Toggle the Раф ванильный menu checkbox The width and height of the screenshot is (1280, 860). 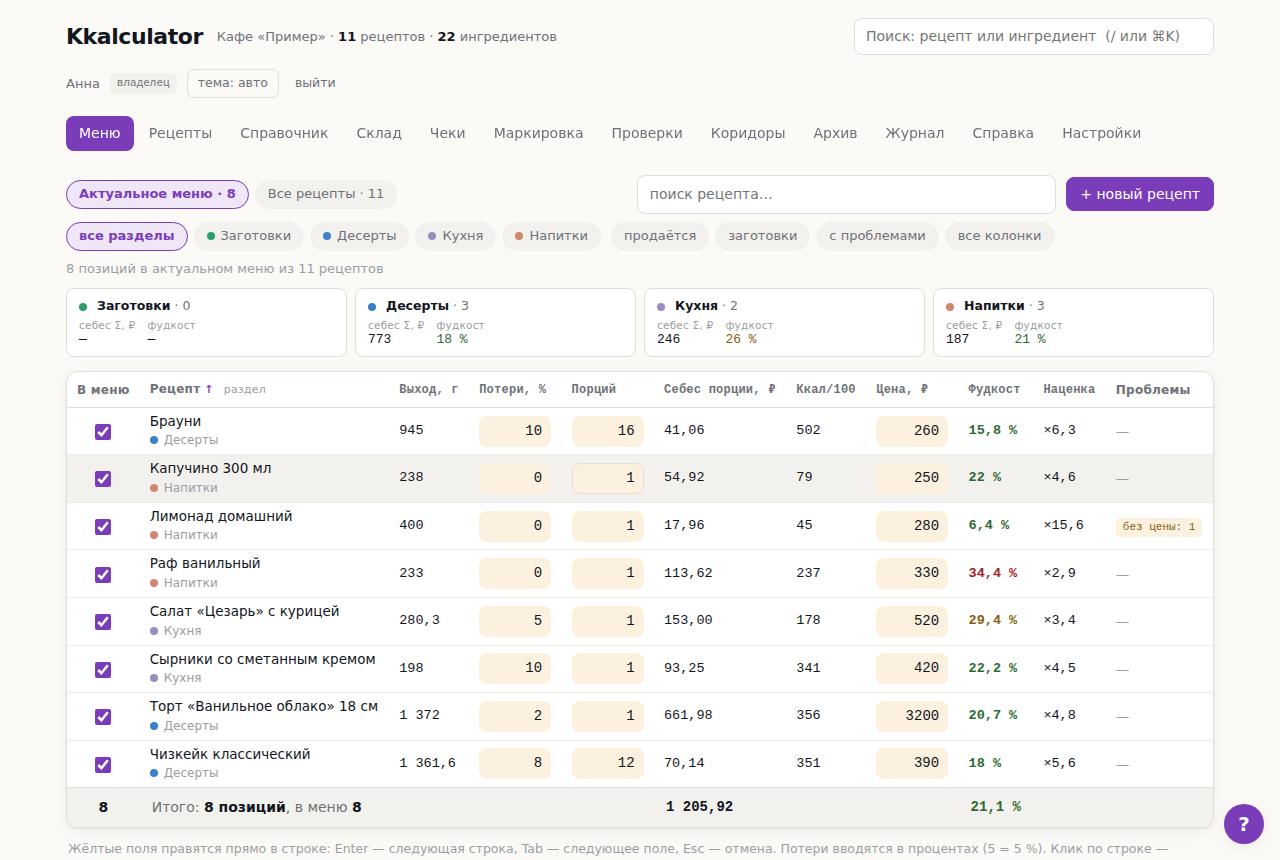103,575
